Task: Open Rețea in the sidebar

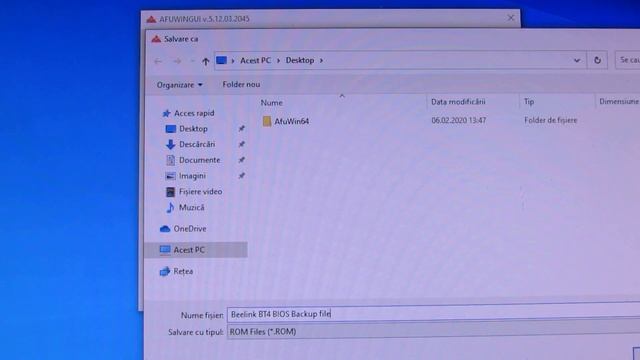Action: tap(183, 271)
